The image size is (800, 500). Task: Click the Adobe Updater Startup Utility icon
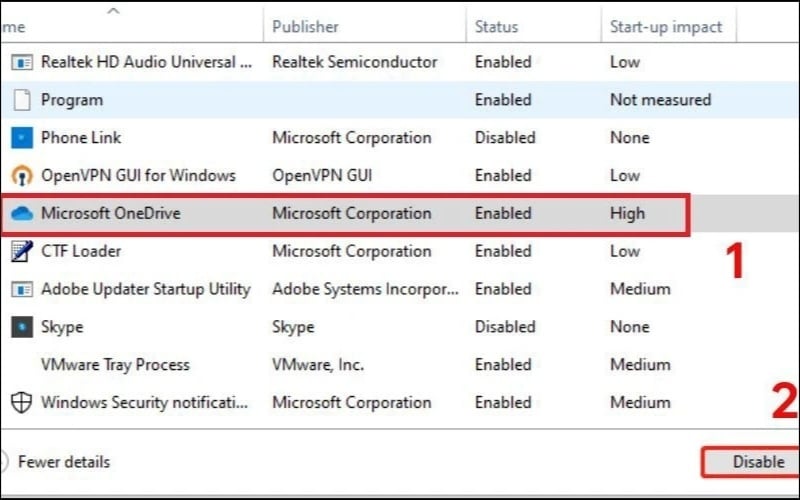pos(21,289)
